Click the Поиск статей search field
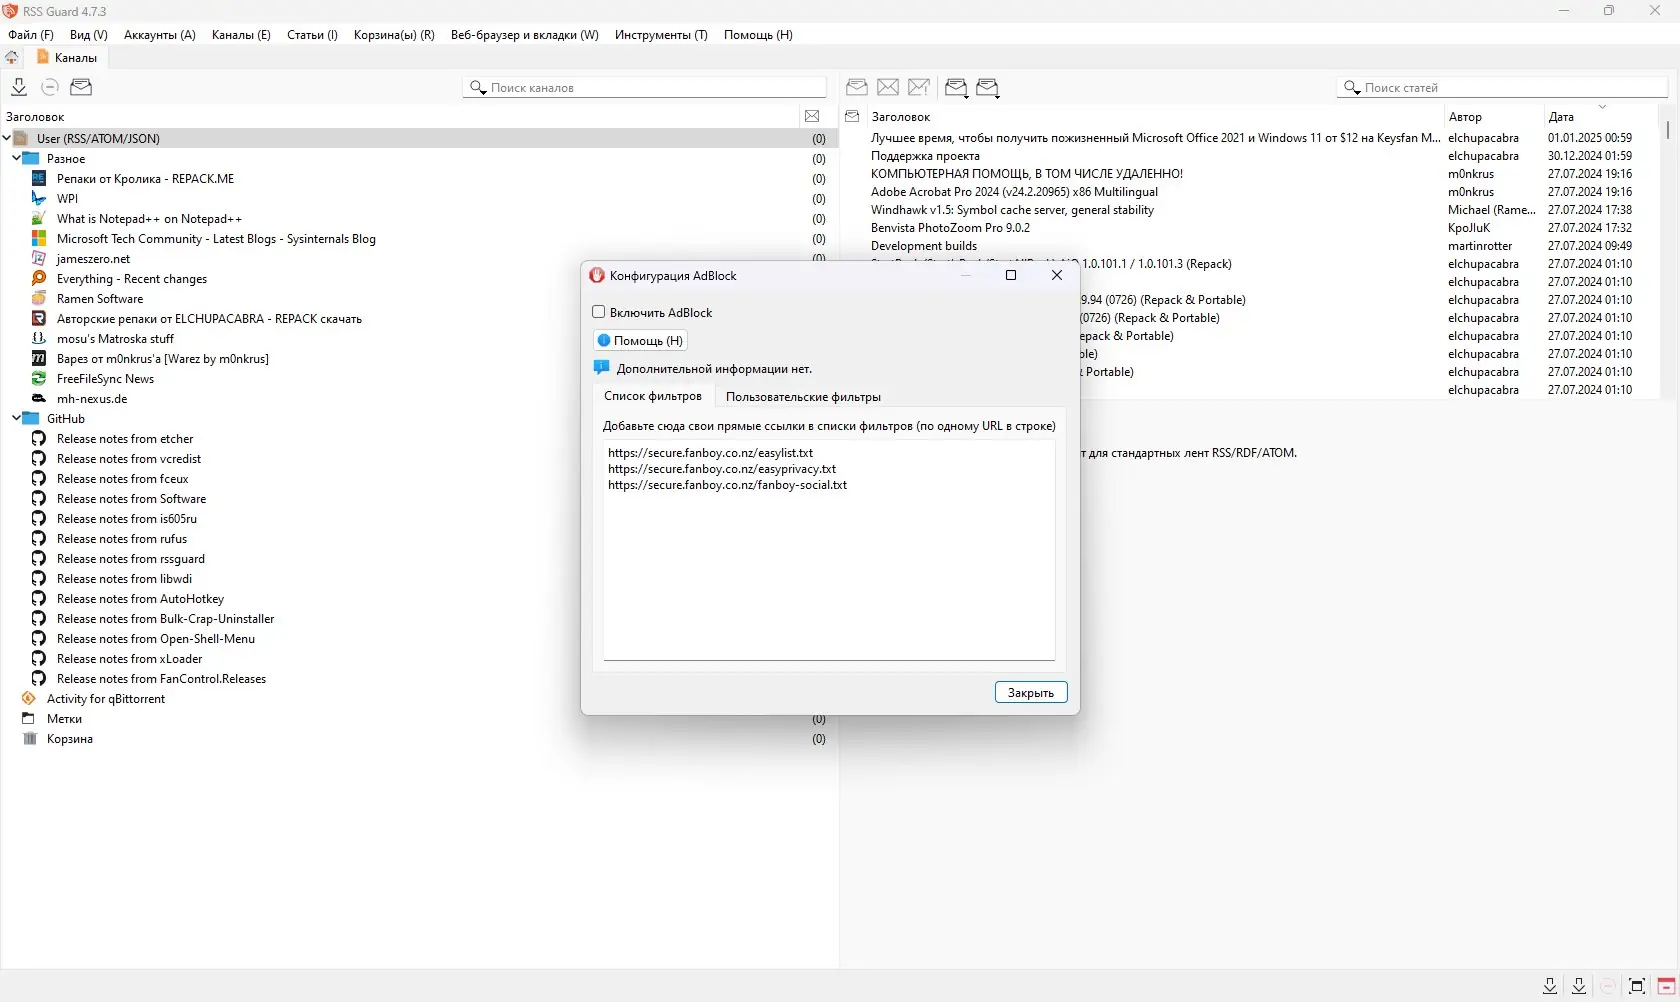Viewport: 1680px width, 1002px height. [1502, 88]
